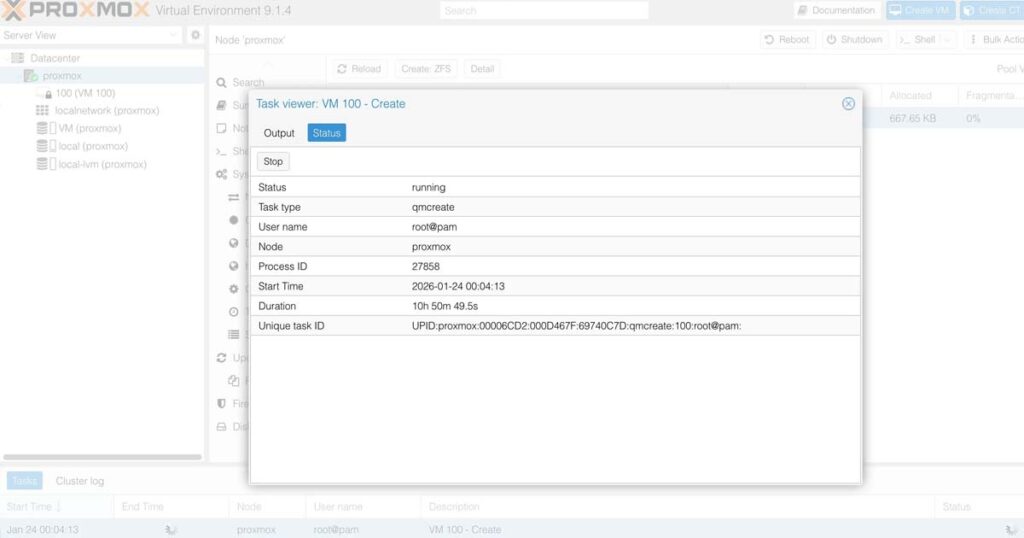Select localnetwork (proxmox) in the tree
Viewport: 1024px width, 538px height.
(x=107, y=111)
